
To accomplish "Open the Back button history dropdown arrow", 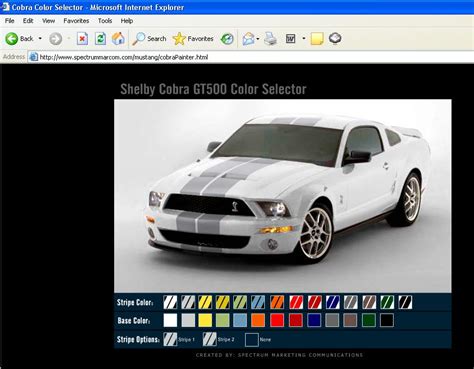I will (x=40, y=39).
